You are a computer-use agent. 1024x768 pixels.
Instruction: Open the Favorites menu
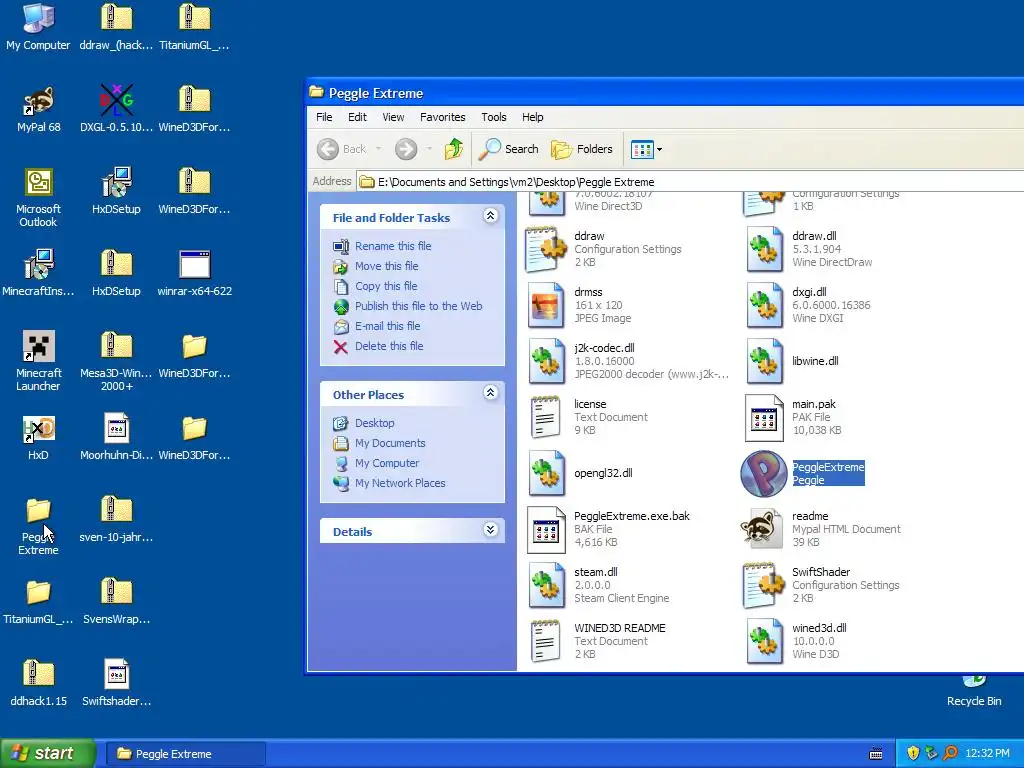point(443,117)
